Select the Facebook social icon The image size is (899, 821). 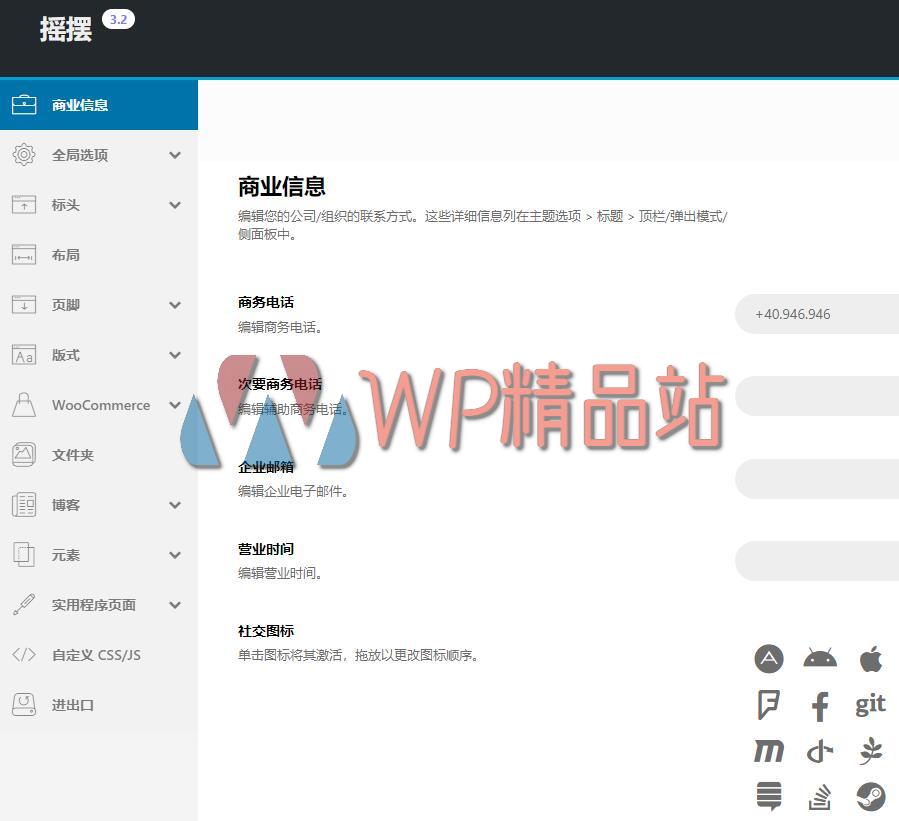coord(819,705)
